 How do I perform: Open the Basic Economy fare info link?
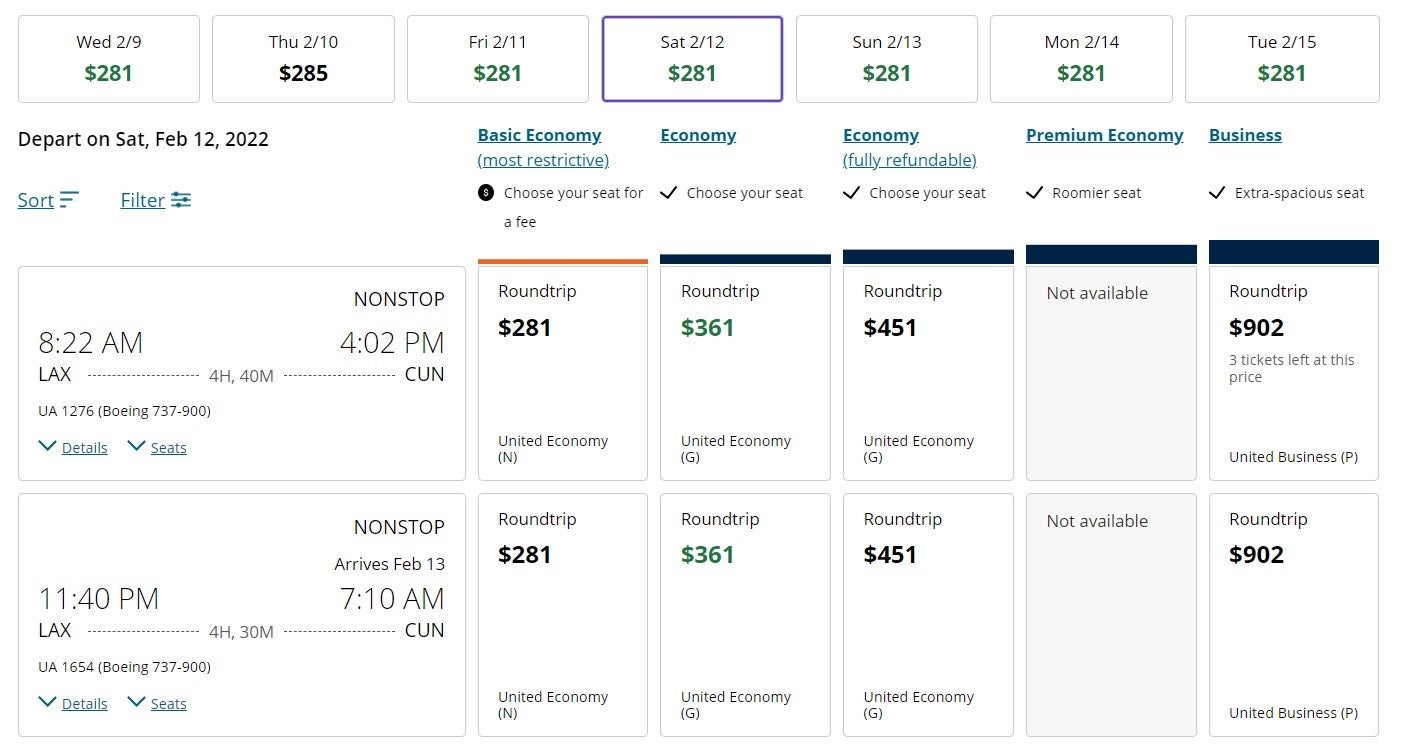point(539,135)
